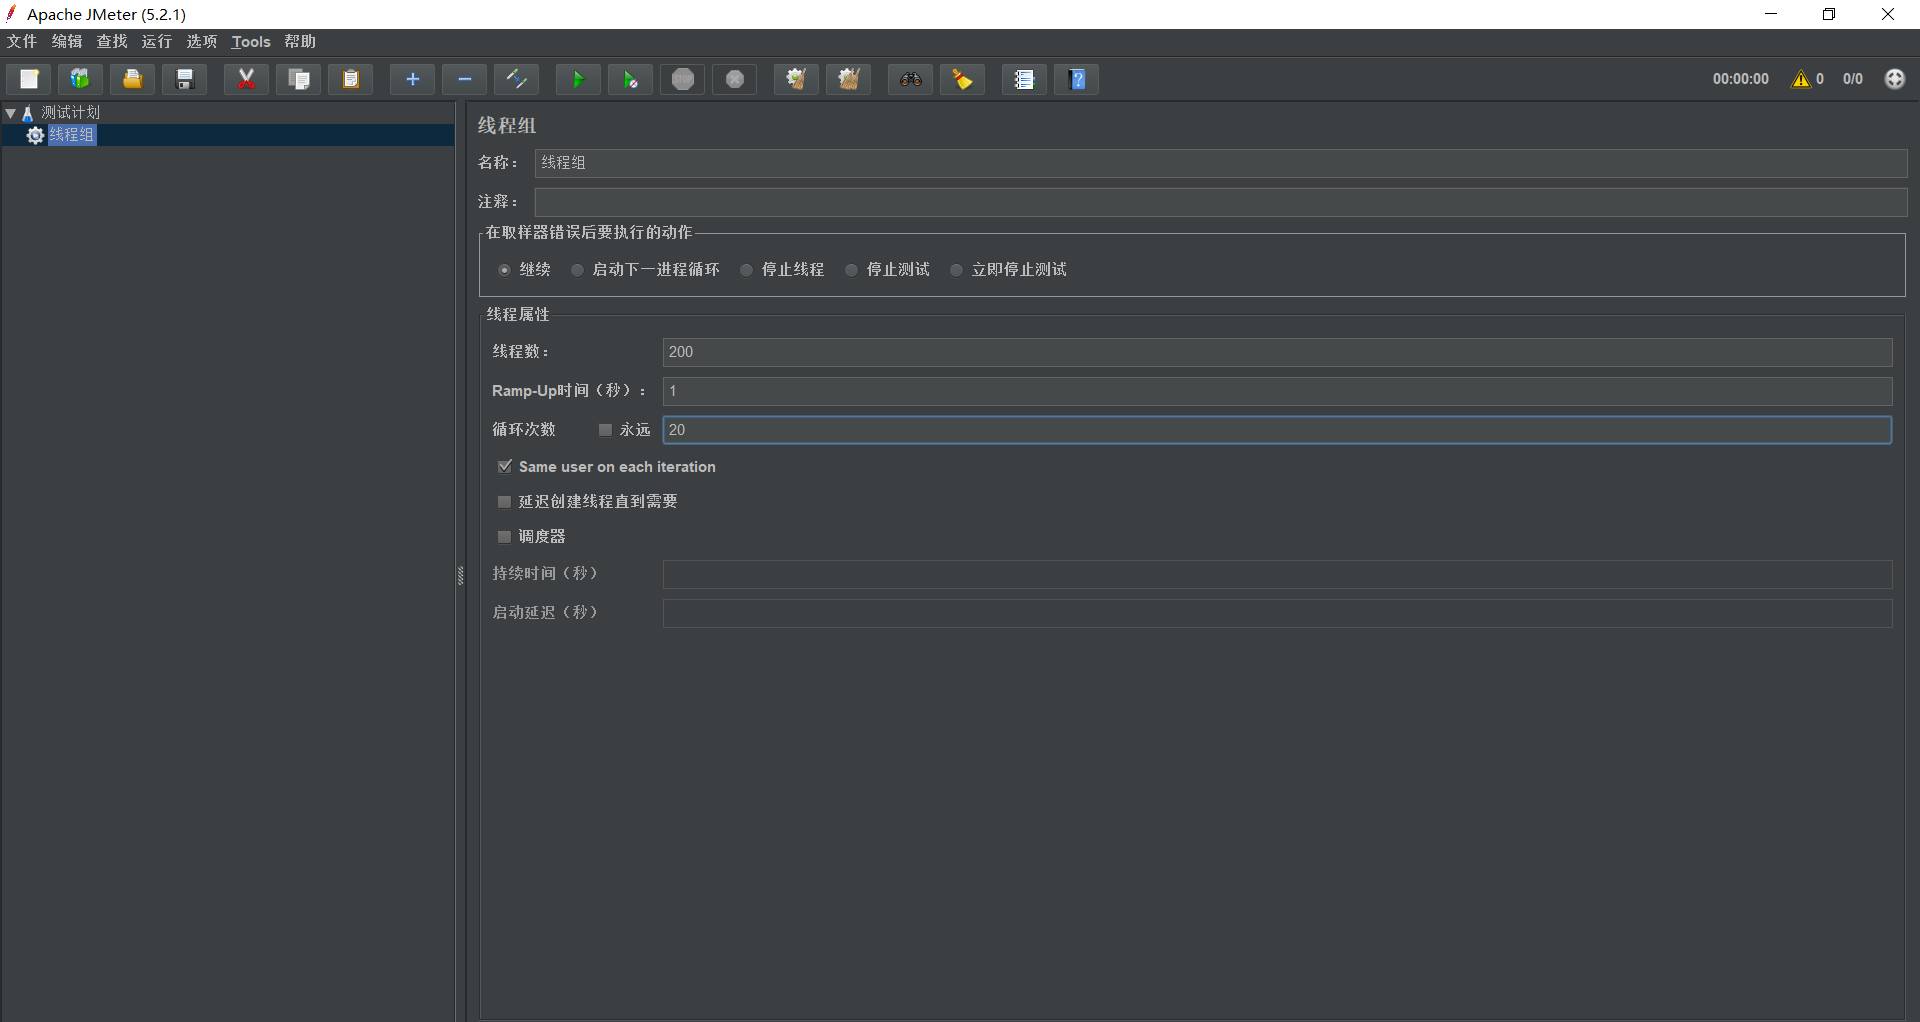
Task: Click the Shutdown test icon
Action: [734, 79]
